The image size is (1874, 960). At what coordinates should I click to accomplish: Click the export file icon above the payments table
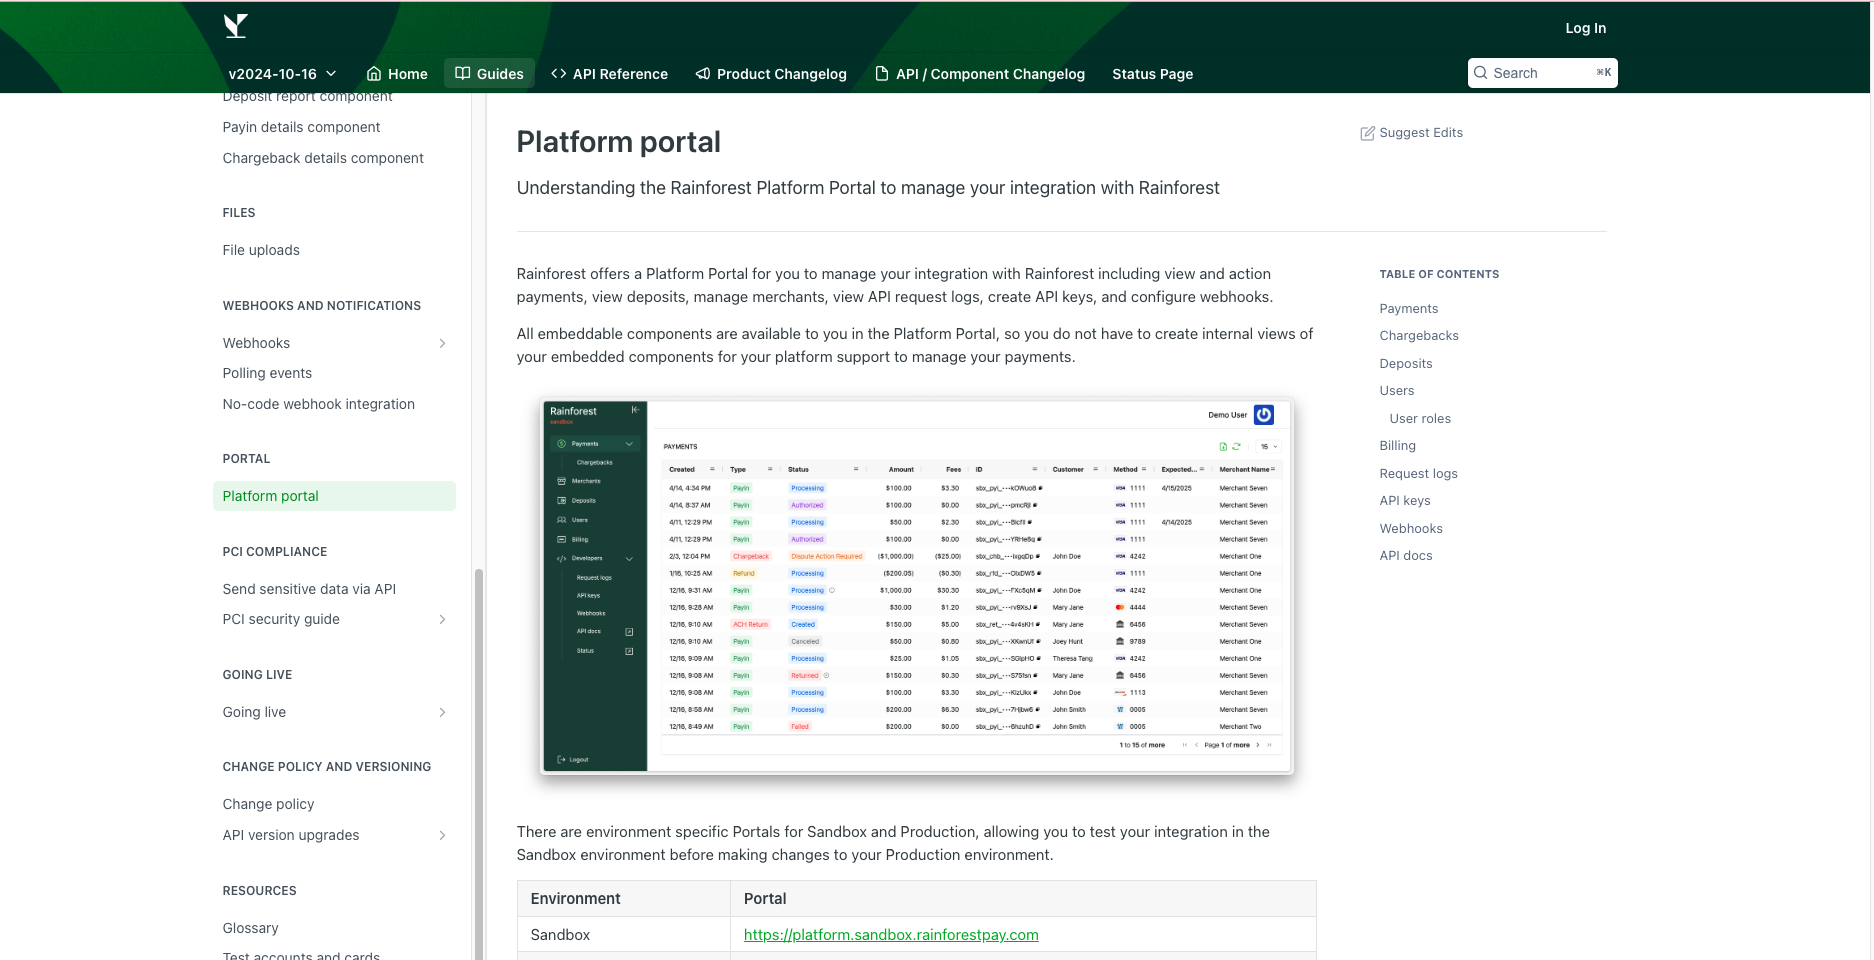pos(1224,446)
